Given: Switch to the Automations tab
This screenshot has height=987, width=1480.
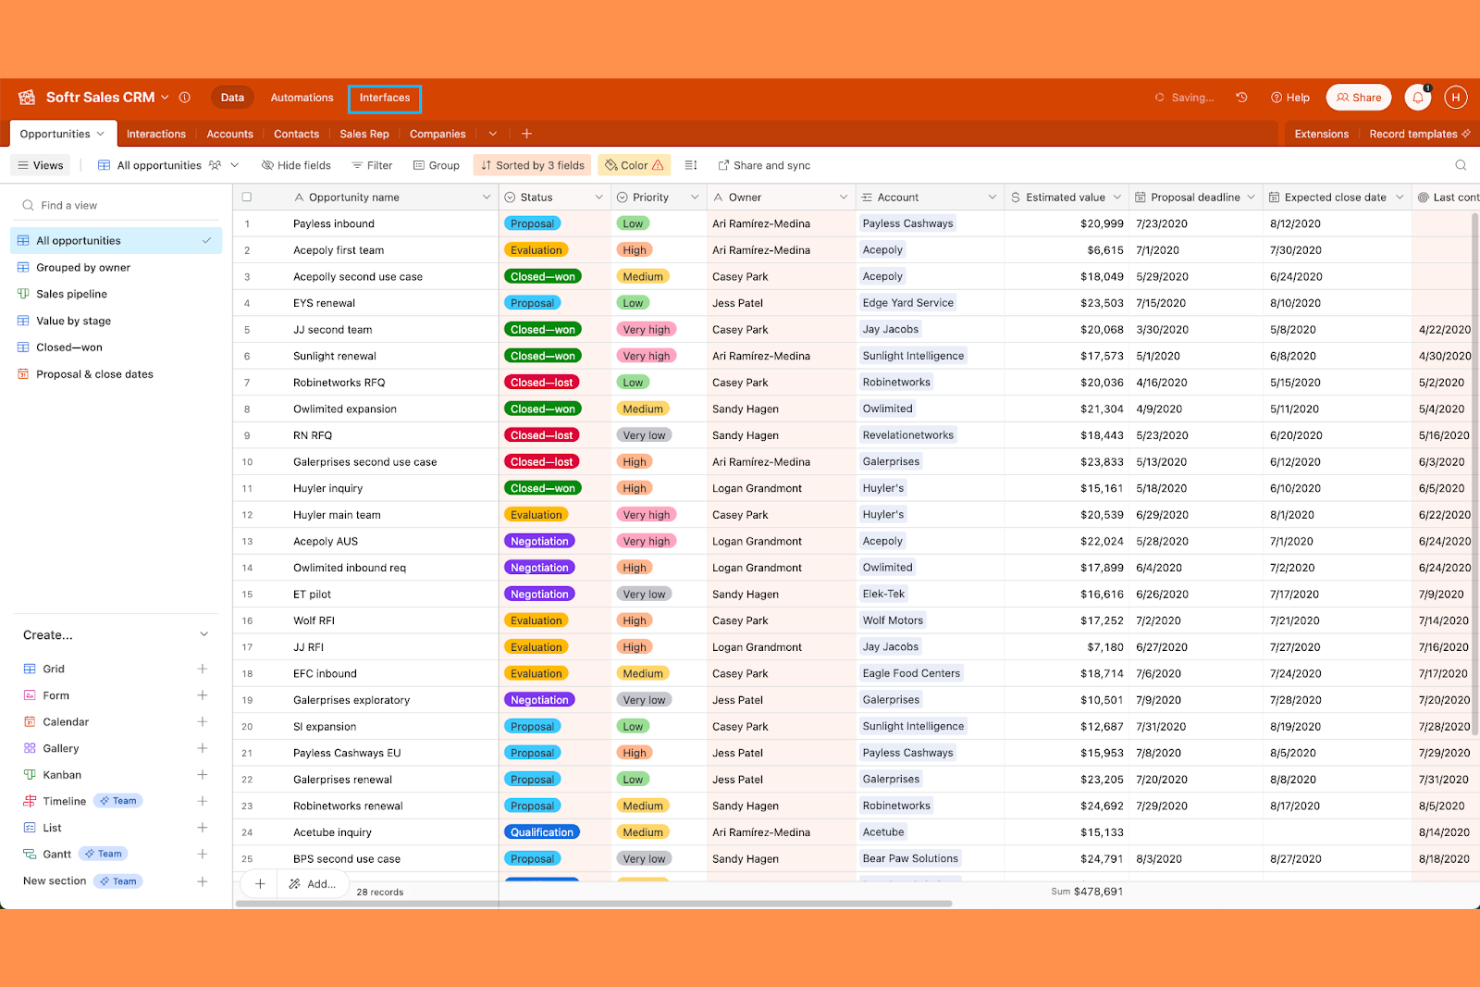Looking at the screenshot, I should point(302,97).
